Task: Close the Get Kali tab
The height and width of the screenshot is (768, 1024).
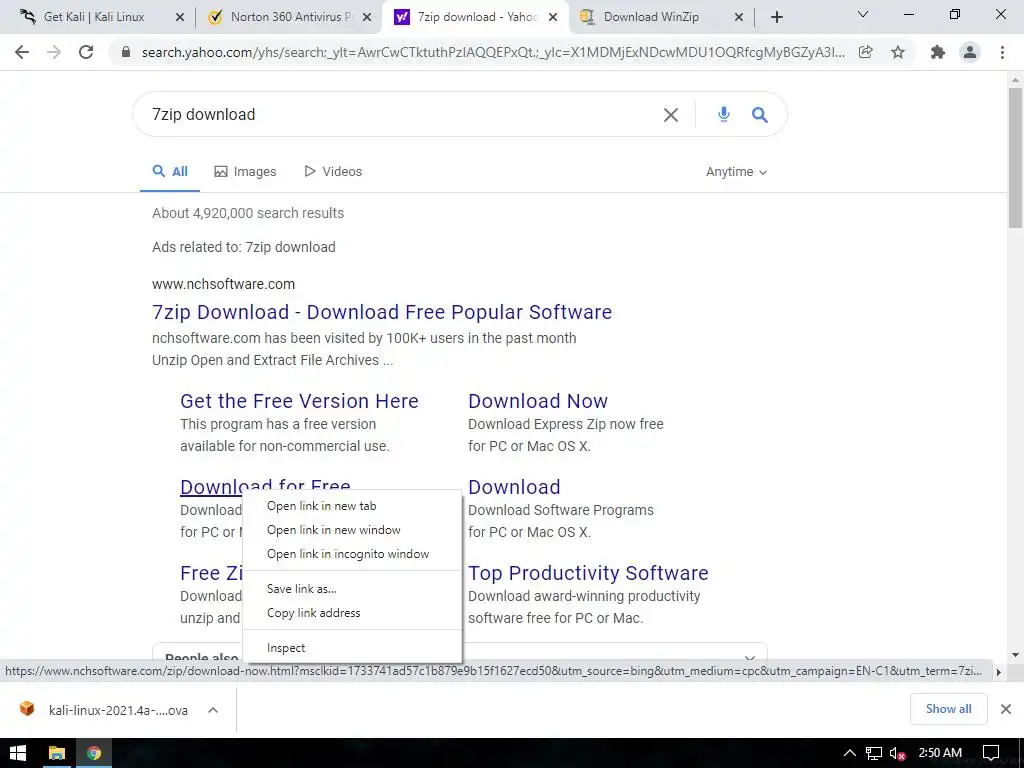Action: pos(180,18)
